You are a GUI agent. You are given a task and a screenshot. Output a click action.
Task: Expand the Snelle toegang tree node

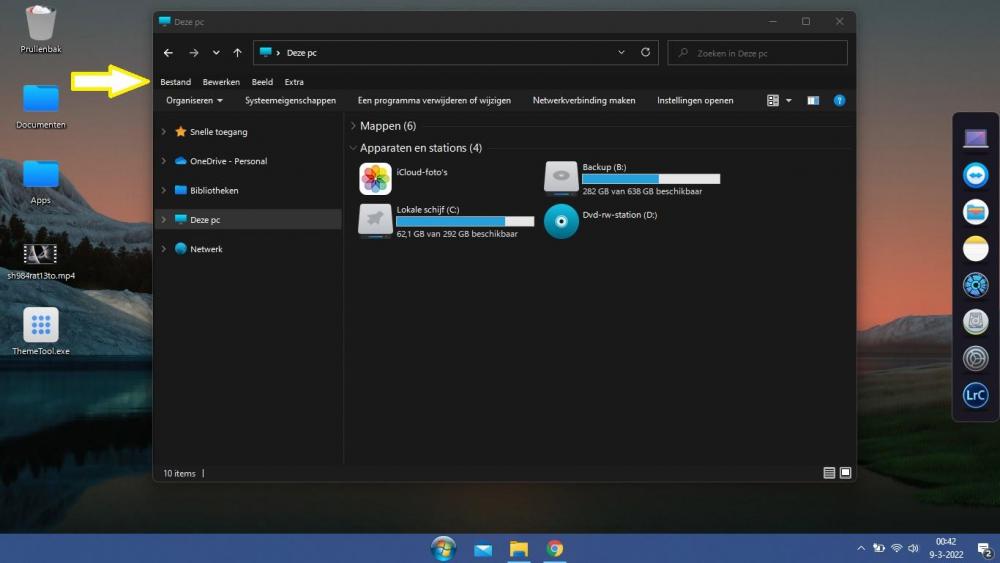(x=164, y=132)
